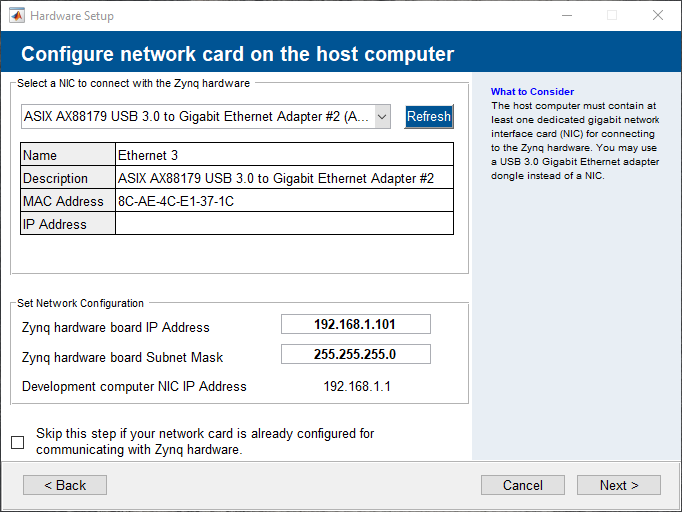Click the What to Consider heading
The width and height of the screenshot is (682, 512).
click(x=532, y=92)
